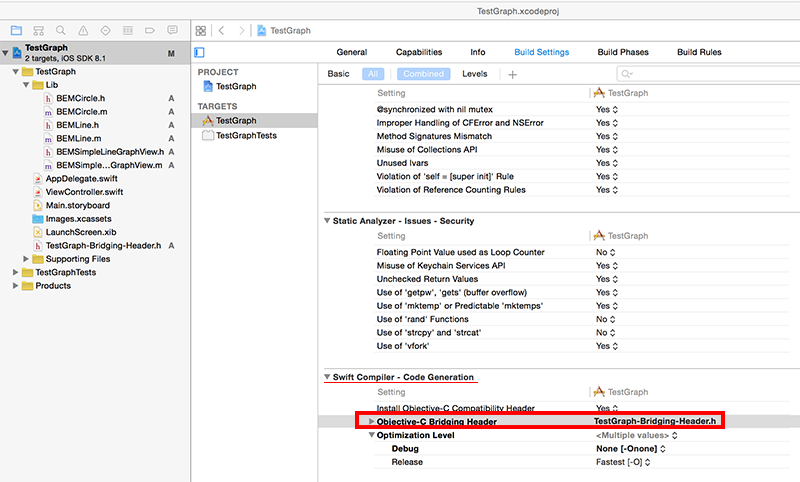This screenshot has height=482, width=800.
Task: Collapse the Lib folder triangle
Action: click(x=26, y=85)
